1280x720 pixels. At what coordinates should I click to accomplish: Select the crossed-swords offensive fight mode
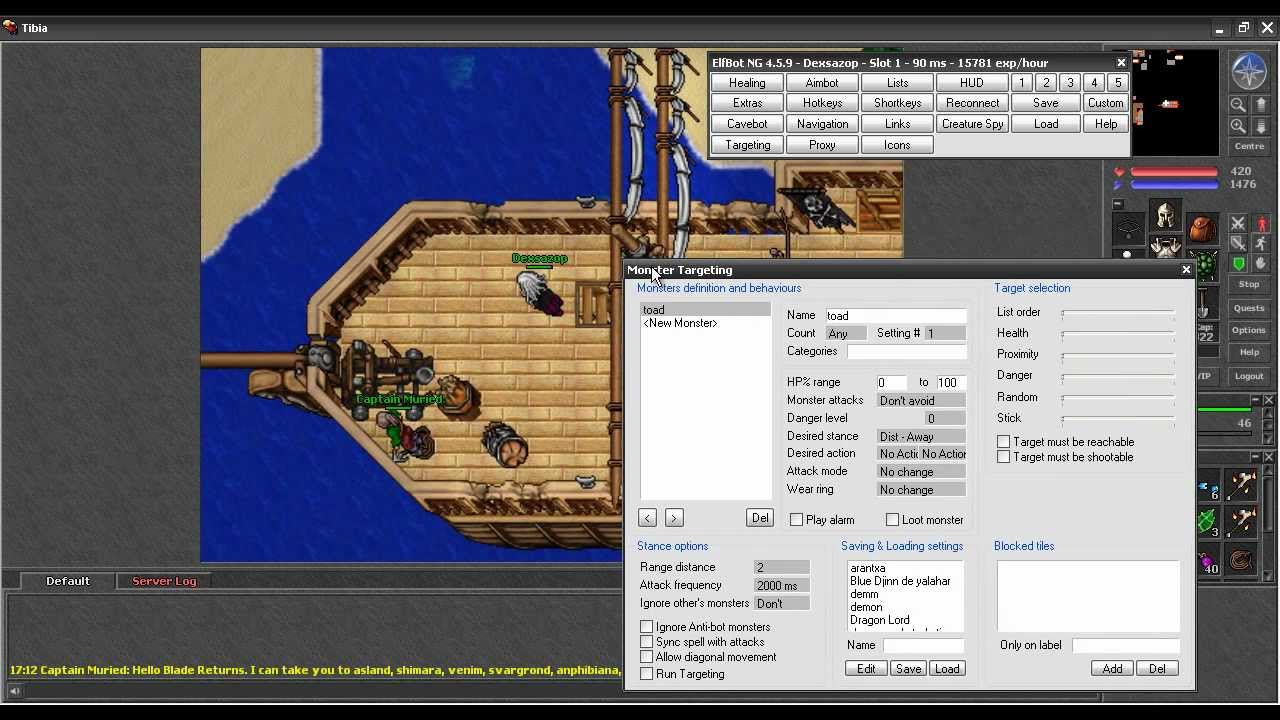1238,224
